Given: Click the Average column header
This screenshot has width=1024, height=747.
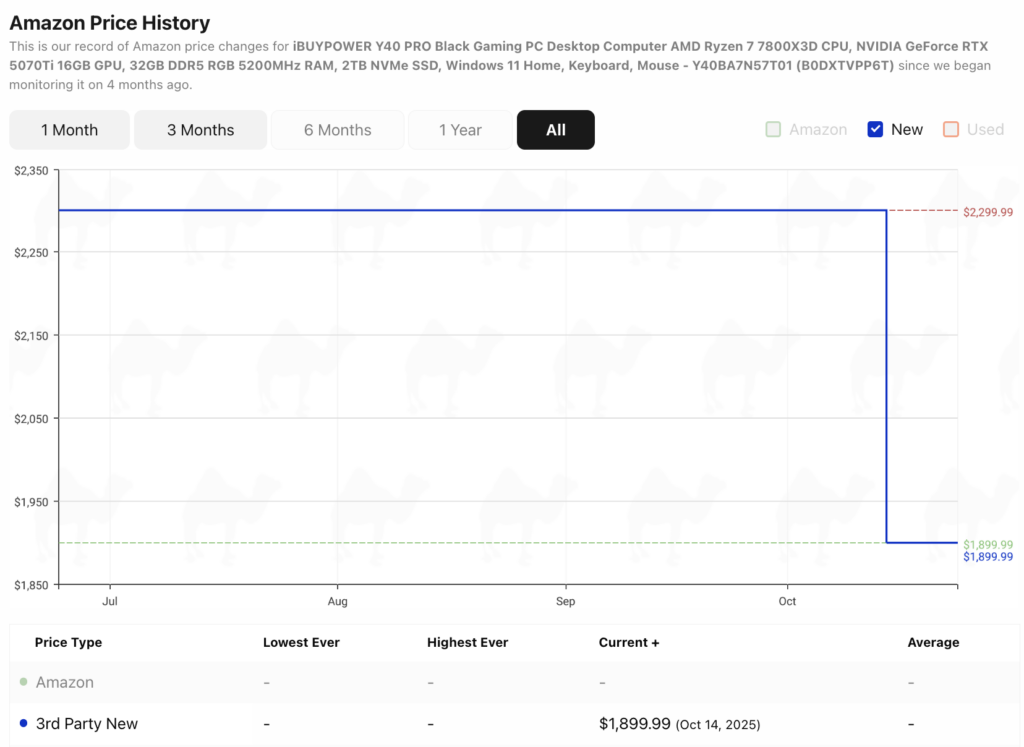Looking at the screenshot, I should click(932, 642).
